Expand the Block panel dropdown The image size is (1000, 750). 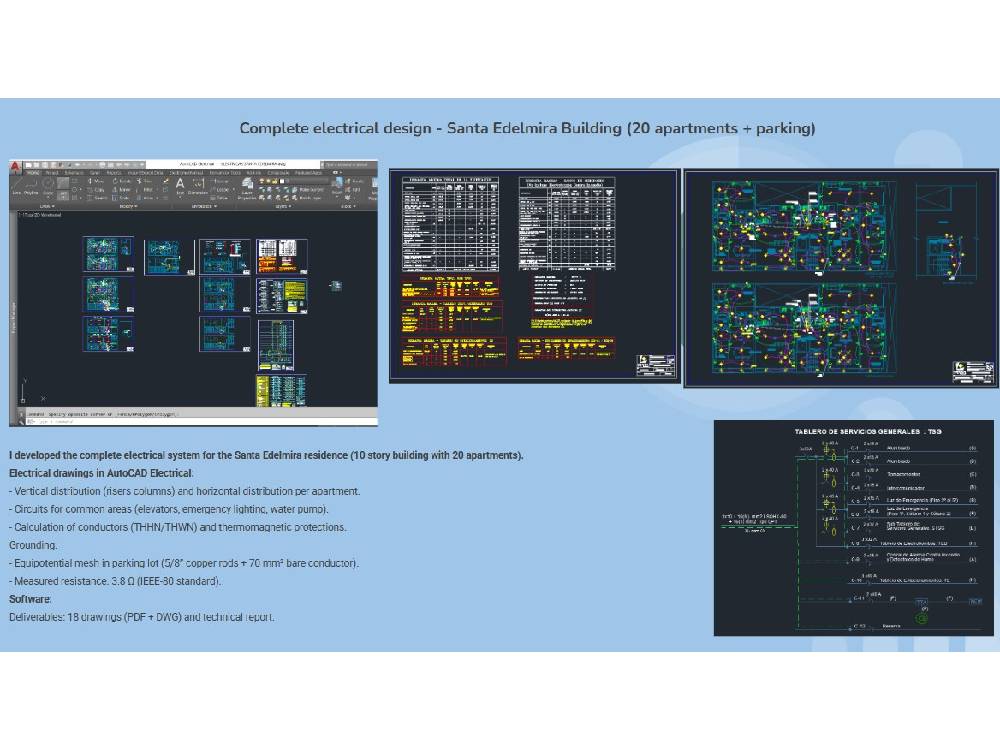coord(349,206)
